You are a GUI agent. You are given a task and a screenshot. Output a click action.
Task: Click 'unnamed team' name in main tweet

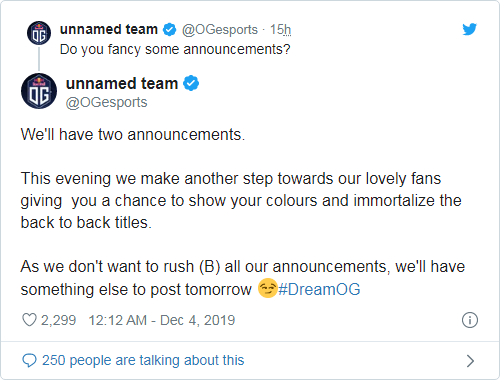pos(122,83)
